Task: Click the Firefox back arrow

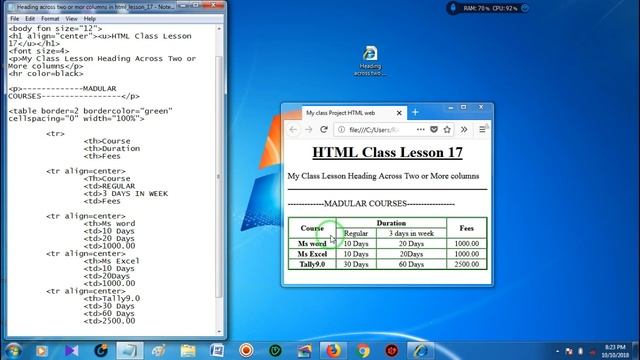Action: tap(293, 129)
